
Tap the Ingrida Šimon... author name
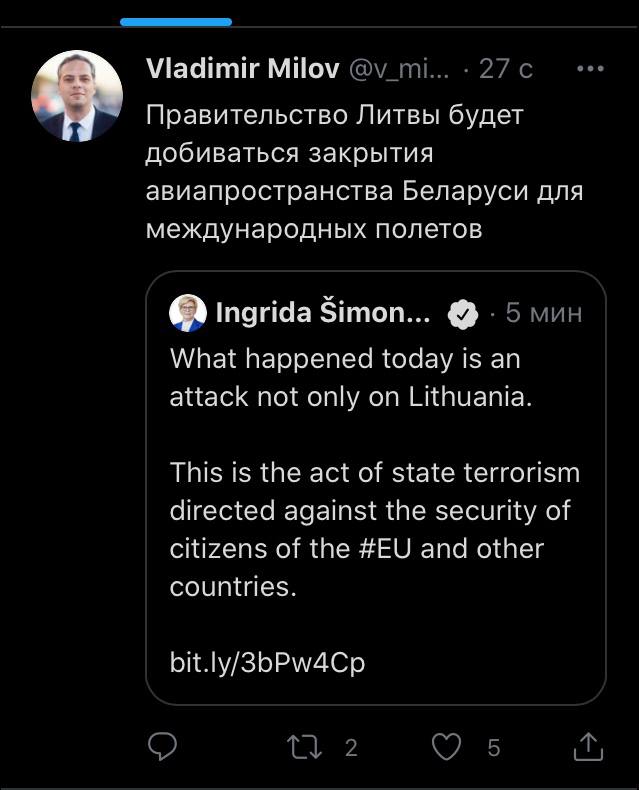tap(323, 313)
